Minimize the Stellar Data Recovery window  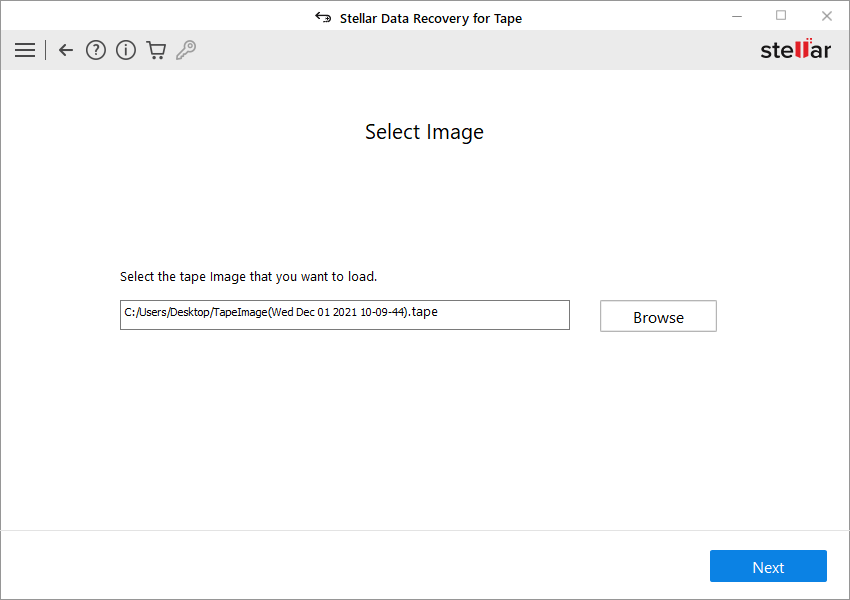pyautogui.click(x=735, y=16)
